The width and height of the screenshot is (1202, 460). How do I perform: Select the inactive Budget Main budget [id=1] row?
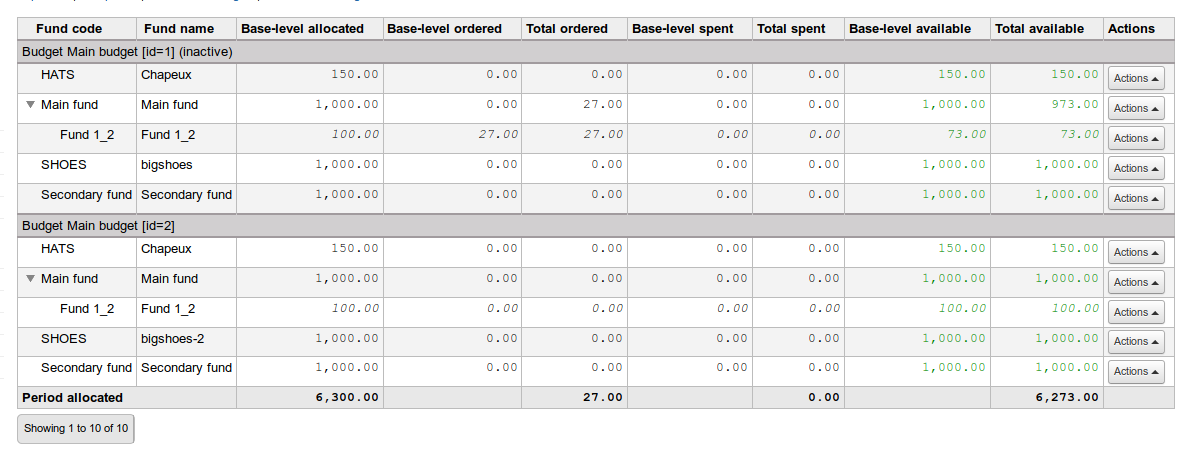pyautogui.click(x=127, y=51)
